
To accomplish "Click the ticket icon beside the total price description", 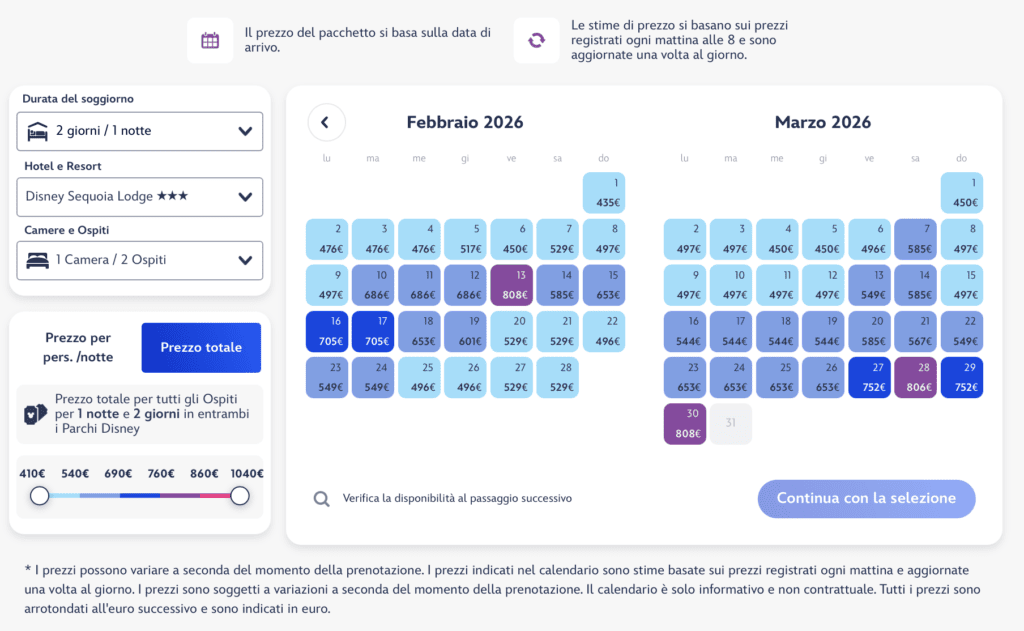I will coord(35,414).
